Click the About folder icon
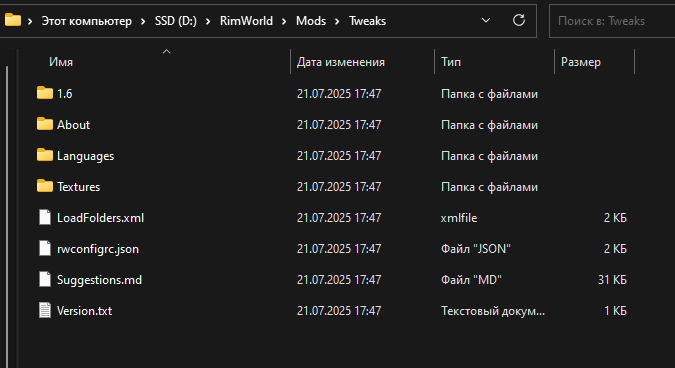Screen dimensions: 675x368 [x=45, y=124]
